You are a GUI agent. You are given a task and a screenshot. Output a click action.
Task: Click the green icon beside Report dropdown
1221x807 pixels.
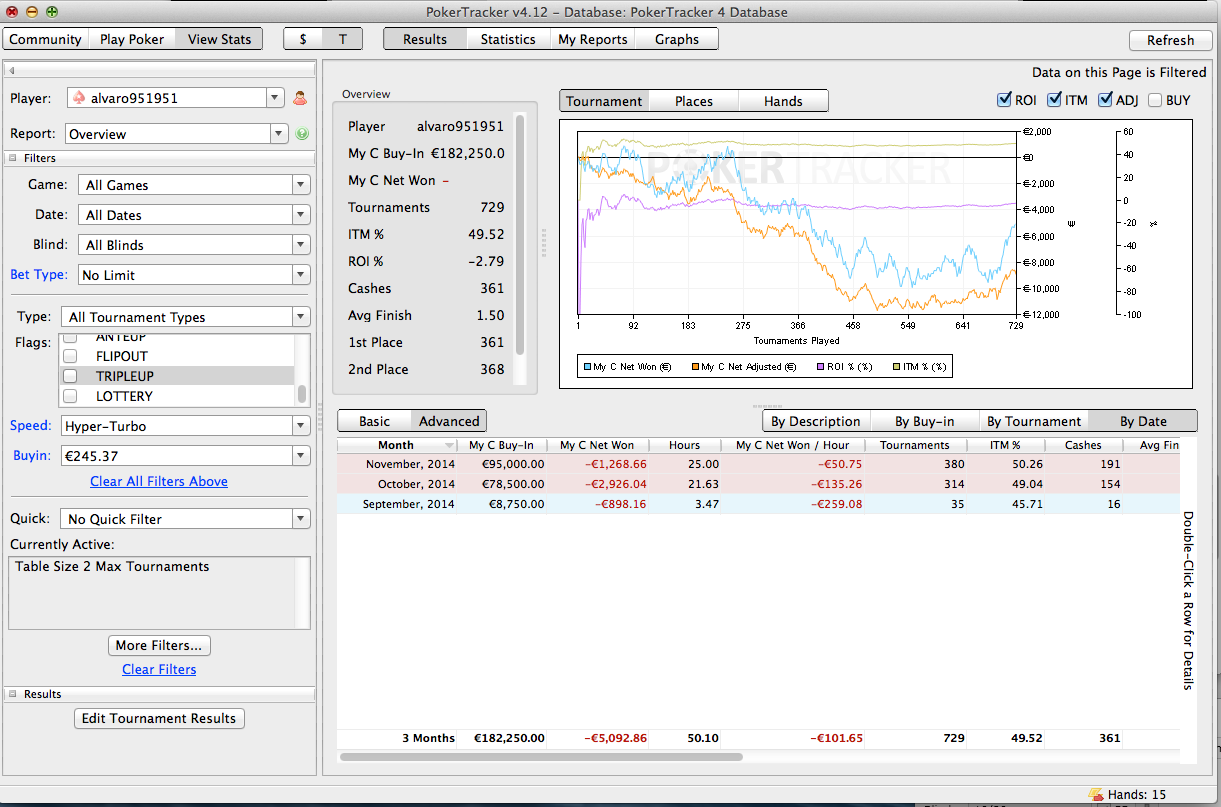point(302,134)
